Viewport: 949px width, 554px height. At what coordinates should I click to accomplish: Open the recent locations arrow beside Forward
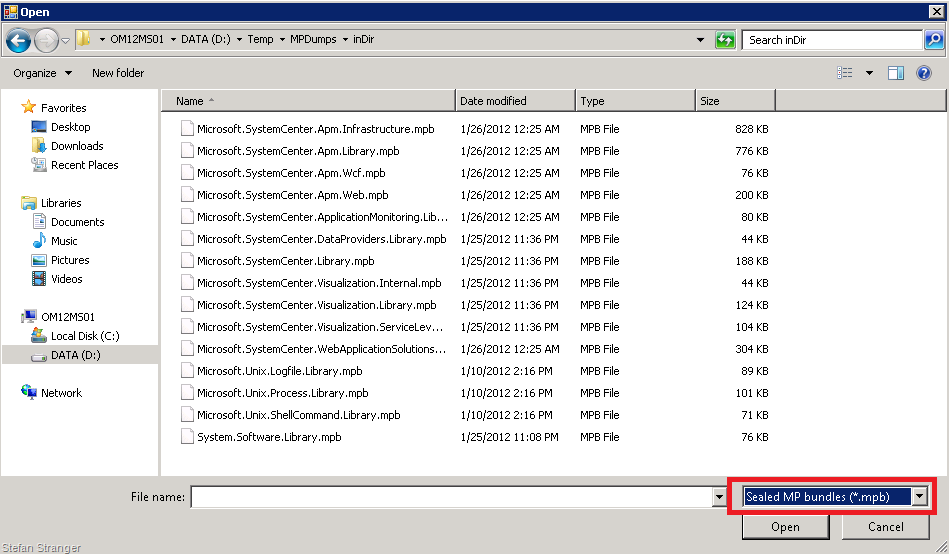(65, 41)
